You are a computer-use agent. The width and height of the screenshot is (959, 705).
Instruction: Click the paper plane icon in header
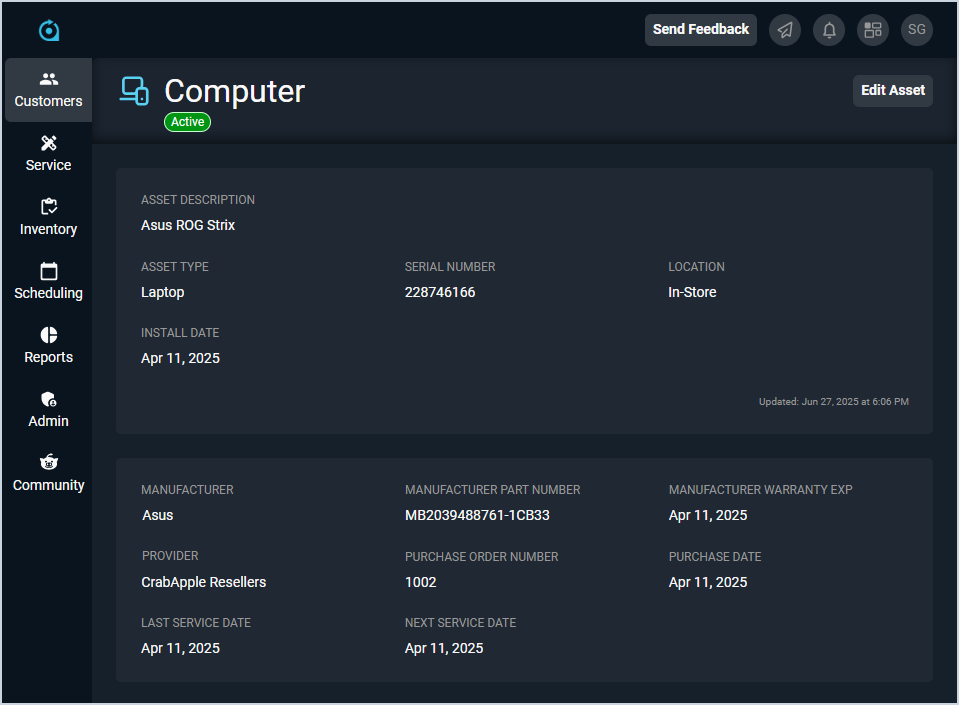point(785,30)
